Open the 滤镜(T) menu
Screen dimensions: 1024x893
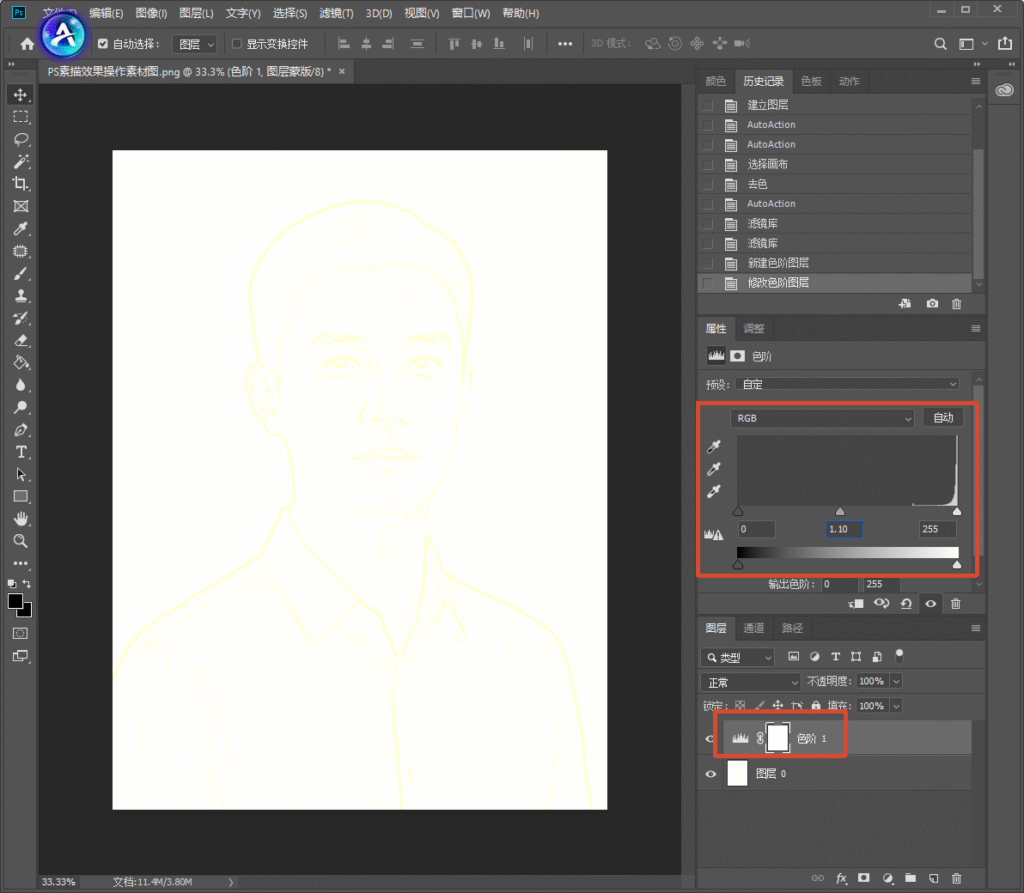(336, 13)
